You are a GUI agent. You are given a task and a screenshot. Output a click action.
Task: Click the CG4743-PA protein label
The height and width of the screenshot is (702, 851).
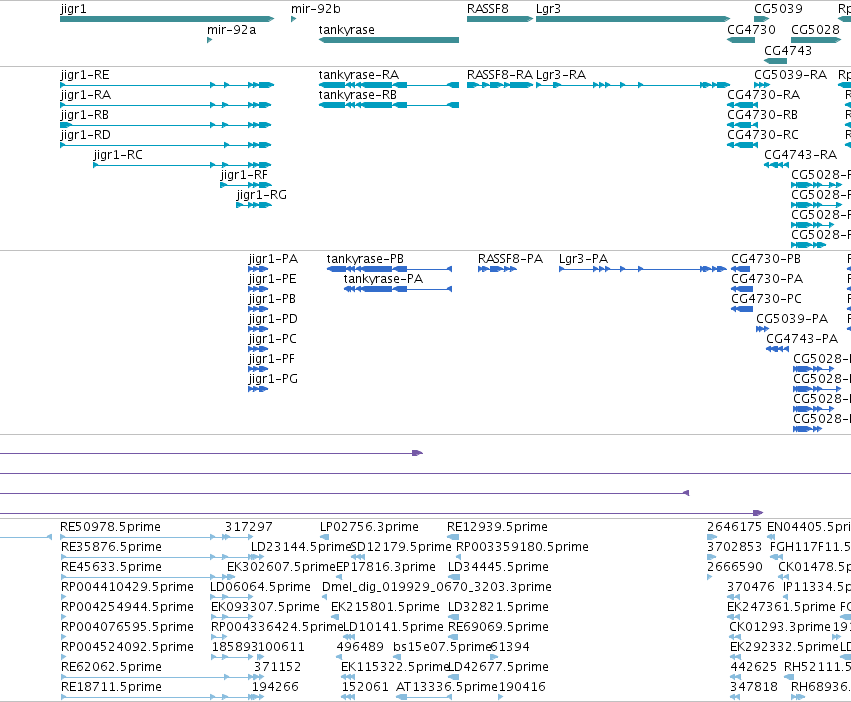(802, 339)
